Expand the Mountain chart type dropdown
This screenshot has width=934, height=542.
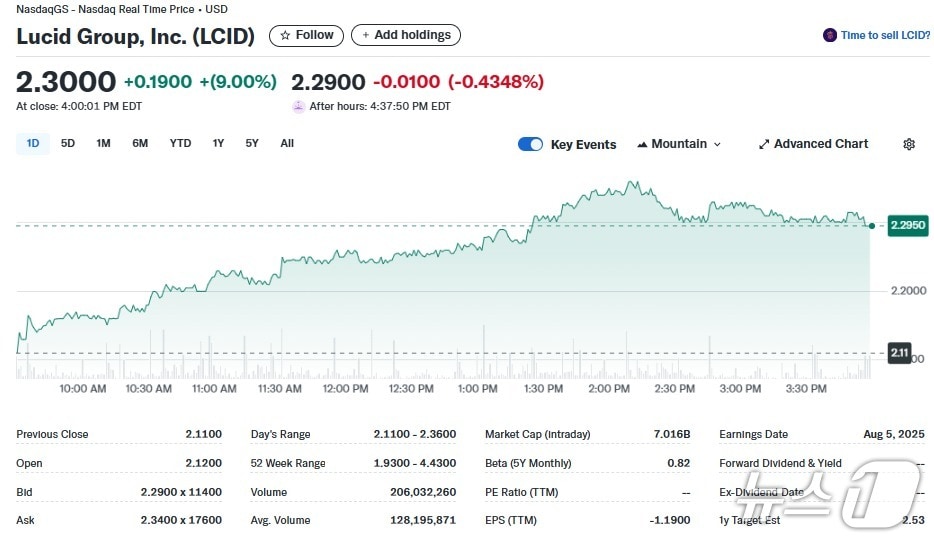tap(716, 144)
